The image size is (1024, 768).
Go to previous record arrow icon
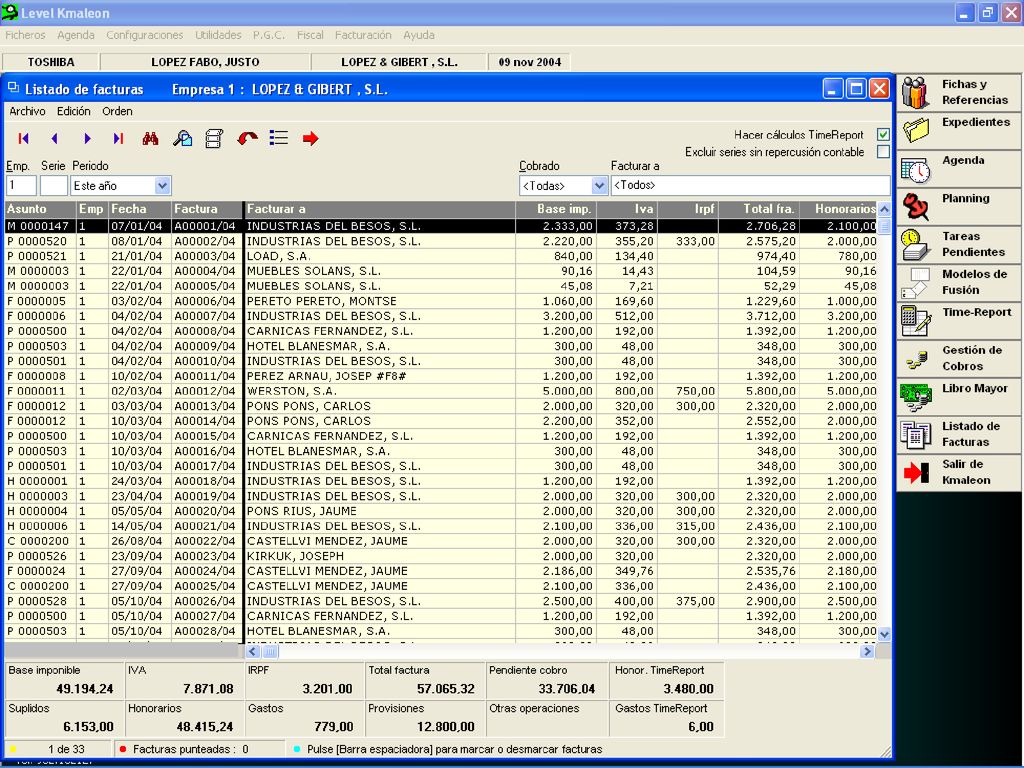[54, 138]
